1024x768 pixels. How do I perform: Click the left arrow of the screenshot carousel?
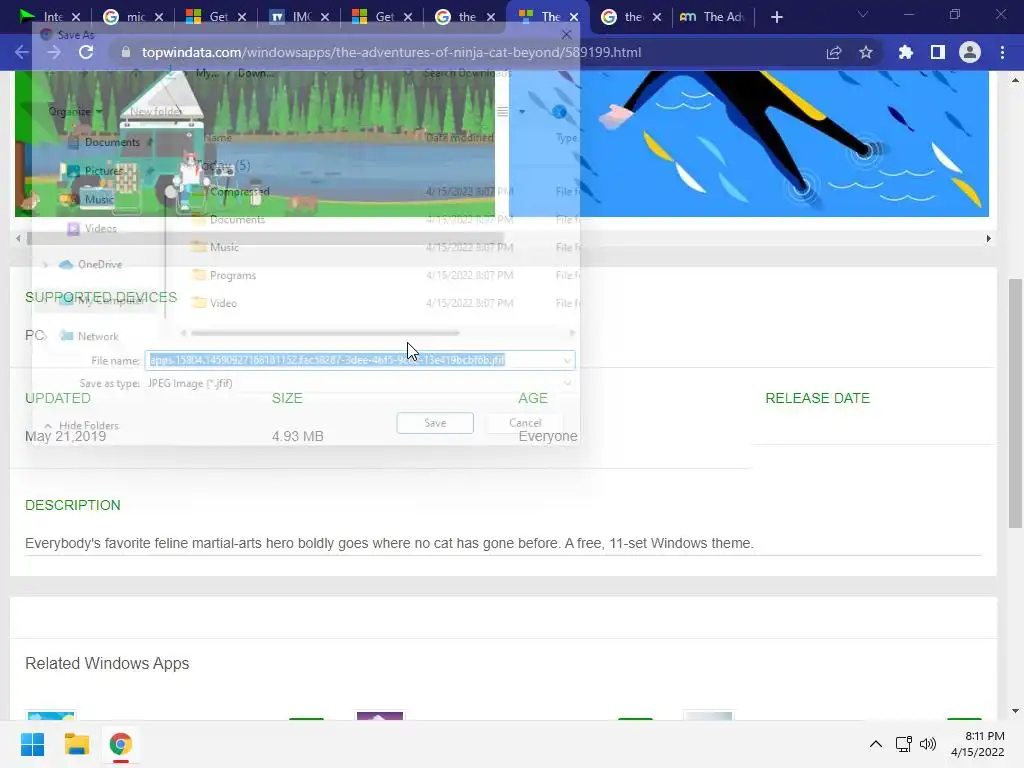pyautogui.click(x=18, y=238)
